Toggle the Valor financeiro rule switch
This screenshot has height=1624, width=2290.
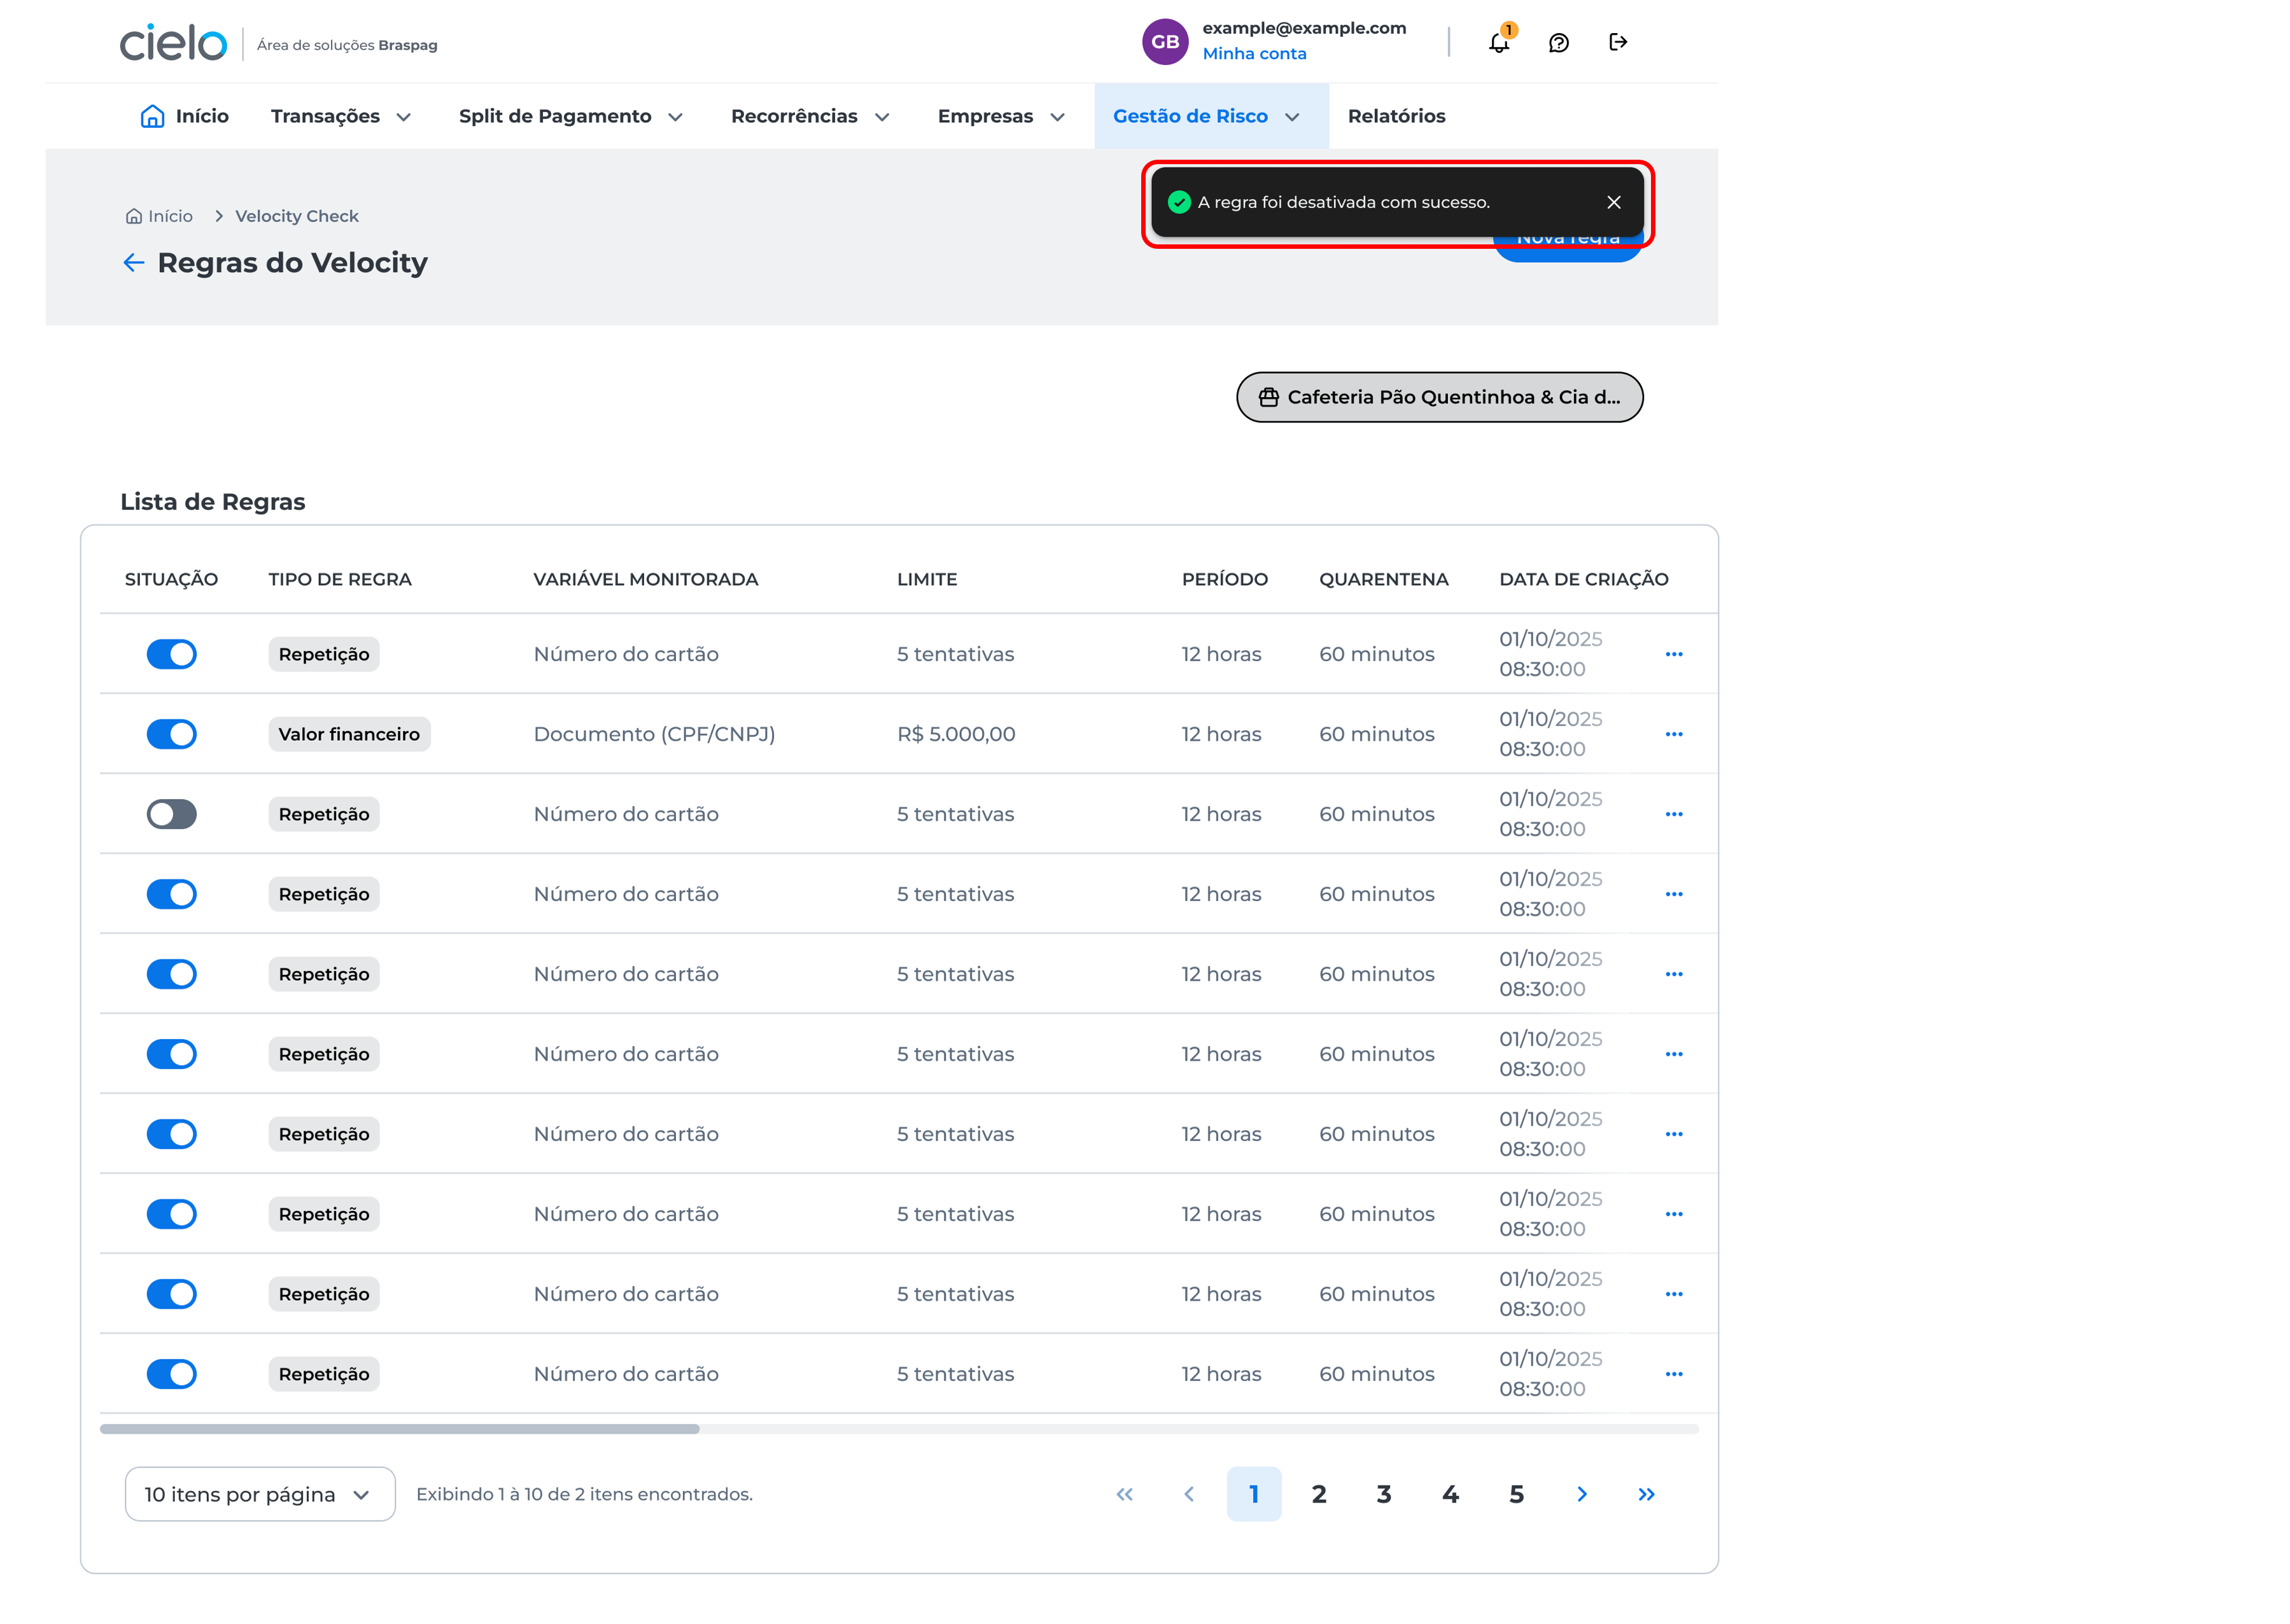coord(172,734)
